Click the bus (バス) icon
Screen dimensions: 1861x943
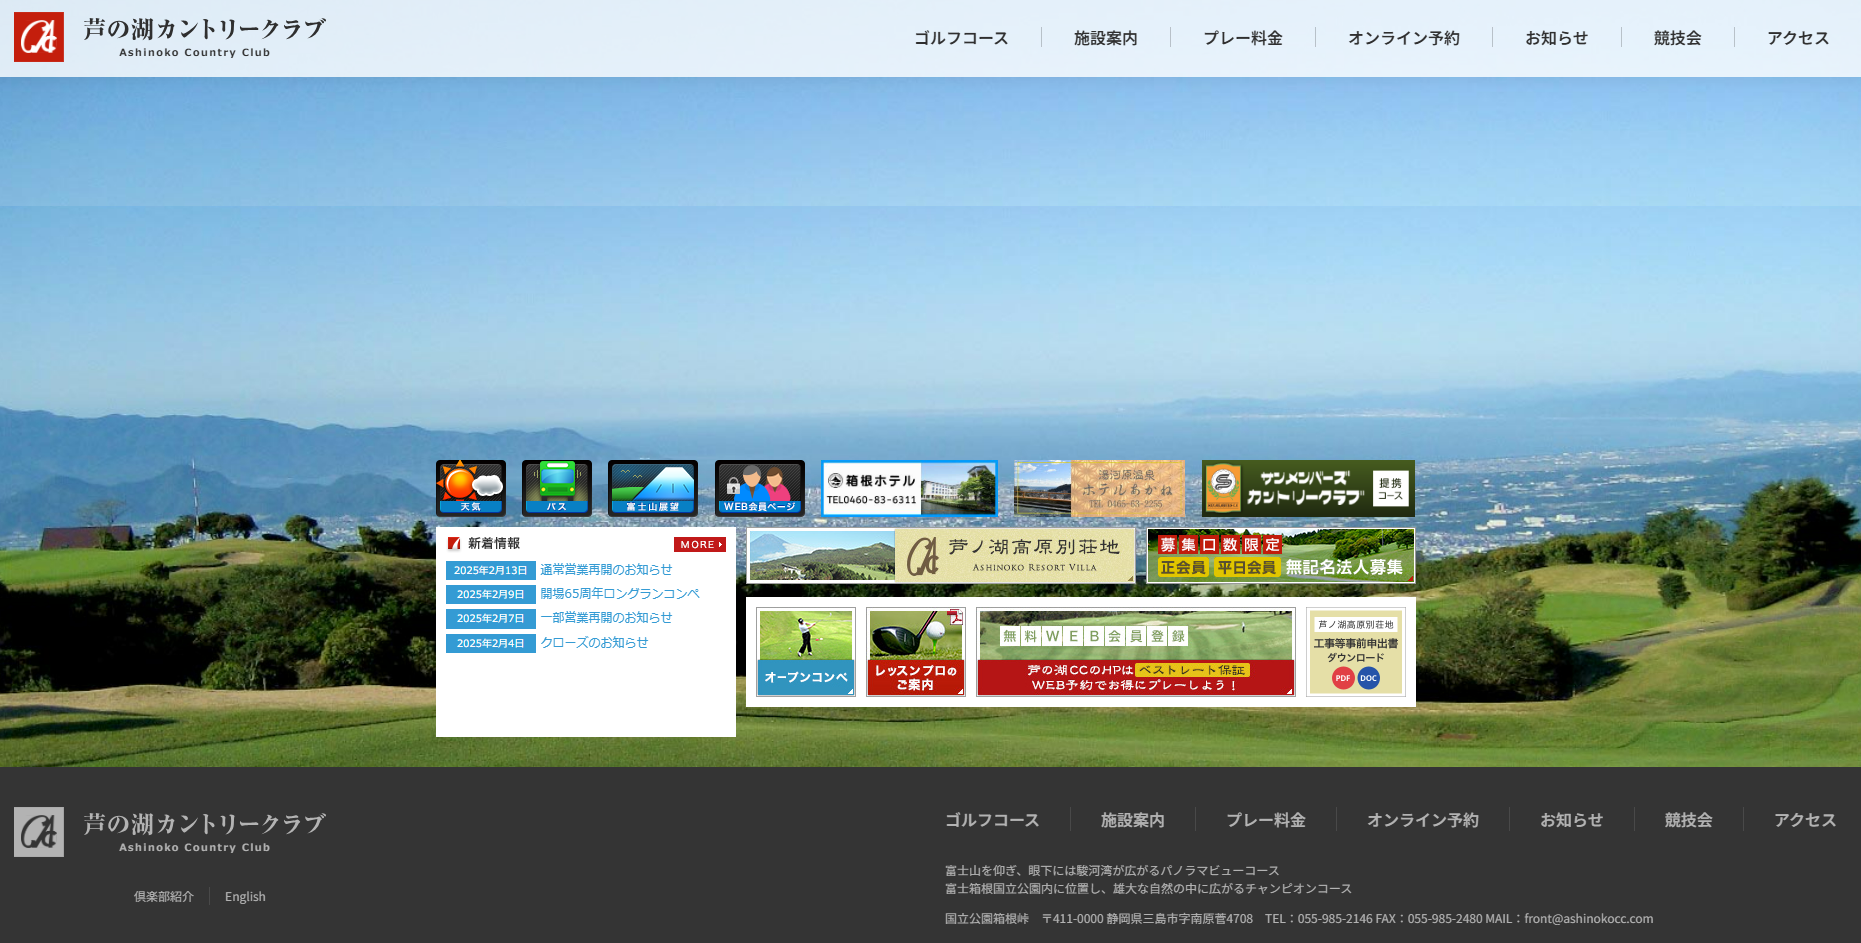click(557, 487)
